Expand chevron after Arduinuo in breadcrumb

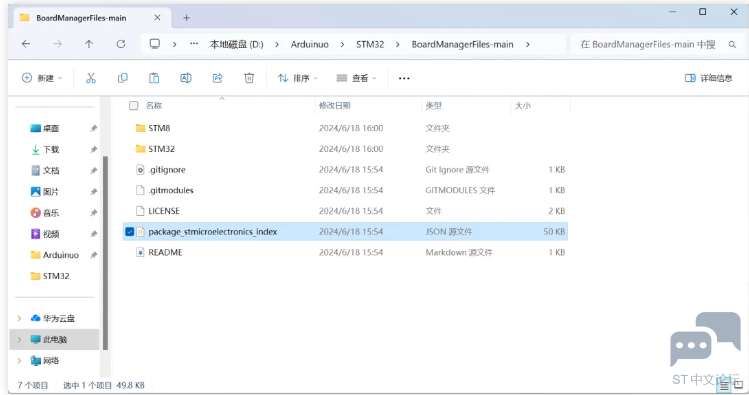[342, 44]
